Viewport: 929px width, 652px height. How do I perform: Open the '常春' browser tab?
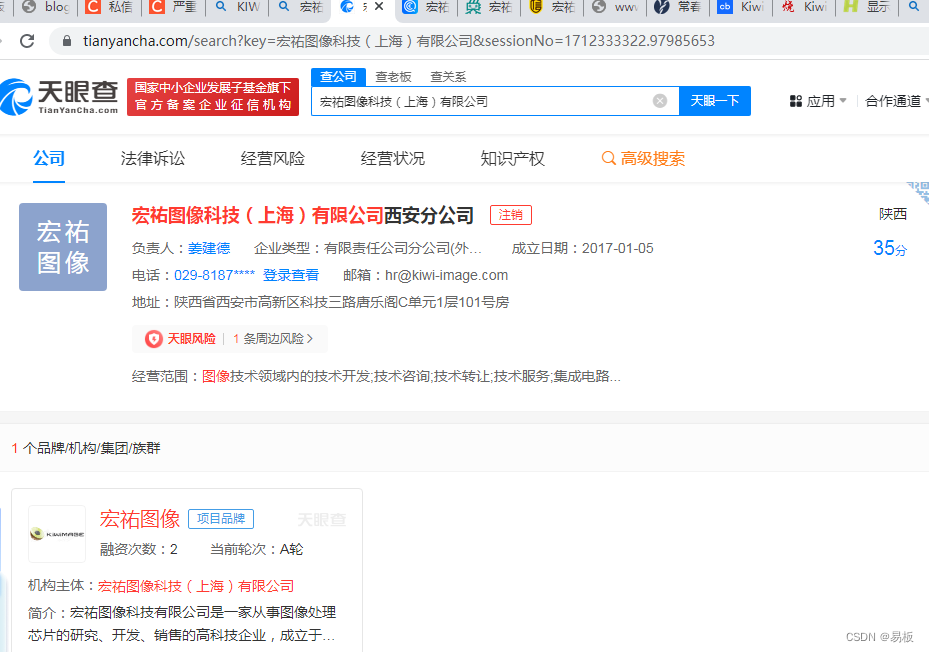[680, 7]
